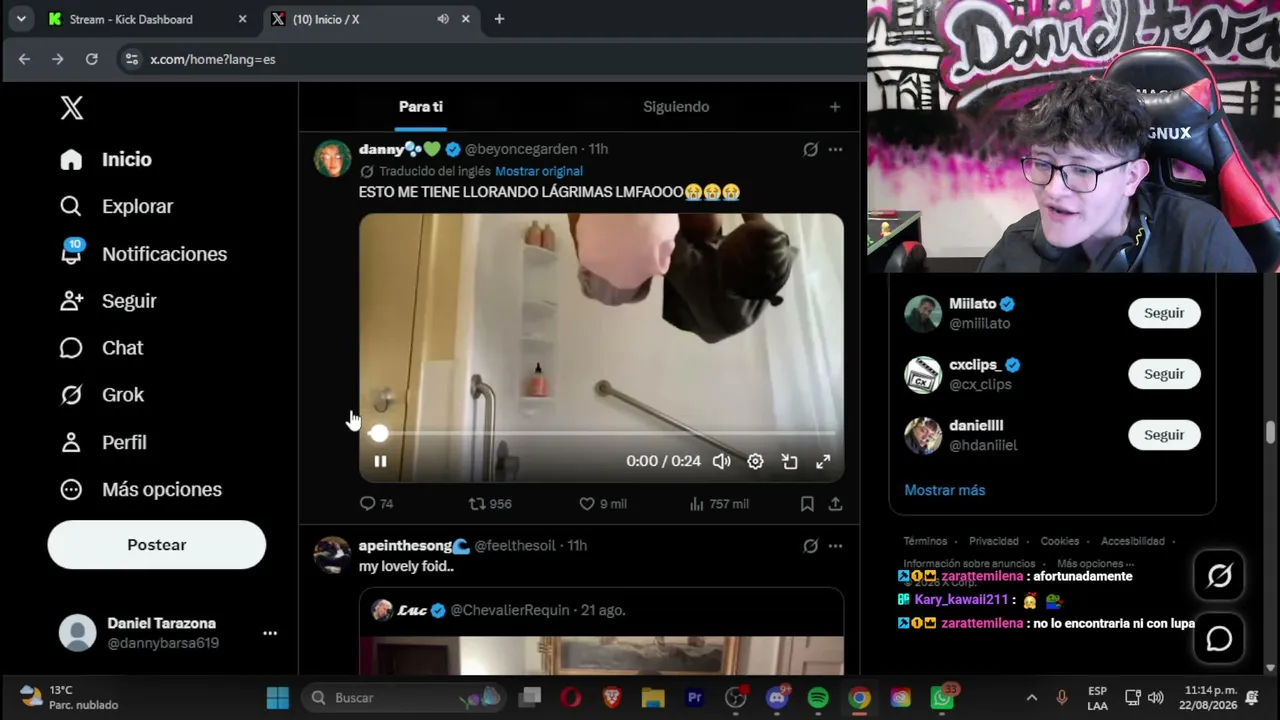Image resolution: width=1280 pixels, height=720 pixels.
Task: Open account menu dots beside Daniel Tarazona
Action: pyautogui.click(x=270, y=633)
